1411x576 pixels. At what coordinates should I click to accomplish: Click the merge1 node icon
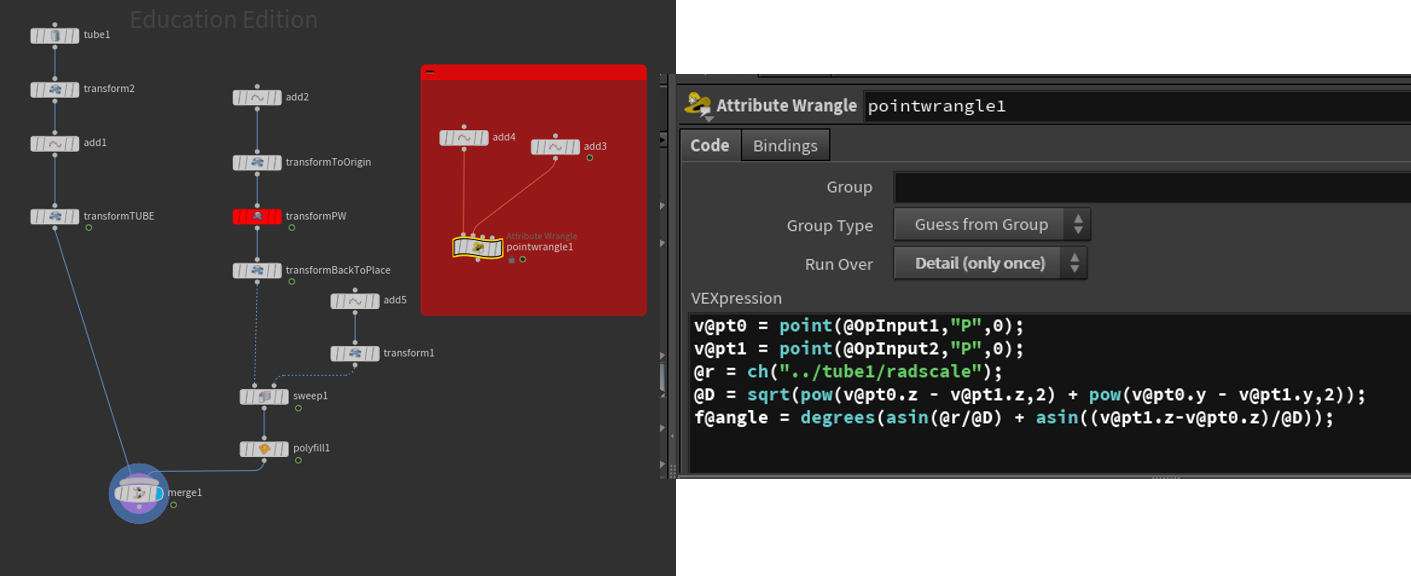click(138, 493)
